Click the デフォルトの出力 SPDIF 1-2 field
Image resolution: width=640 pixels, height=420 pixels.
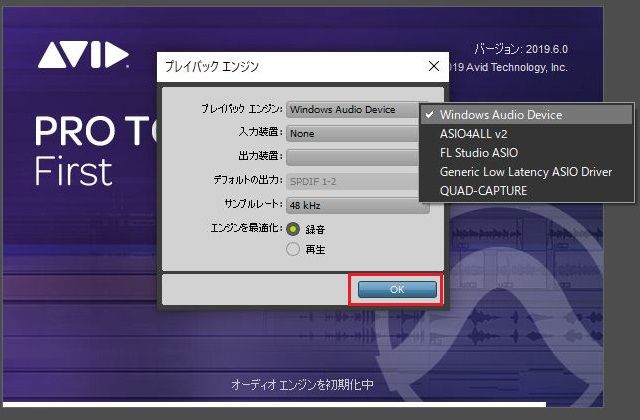(x=352, y=181)
